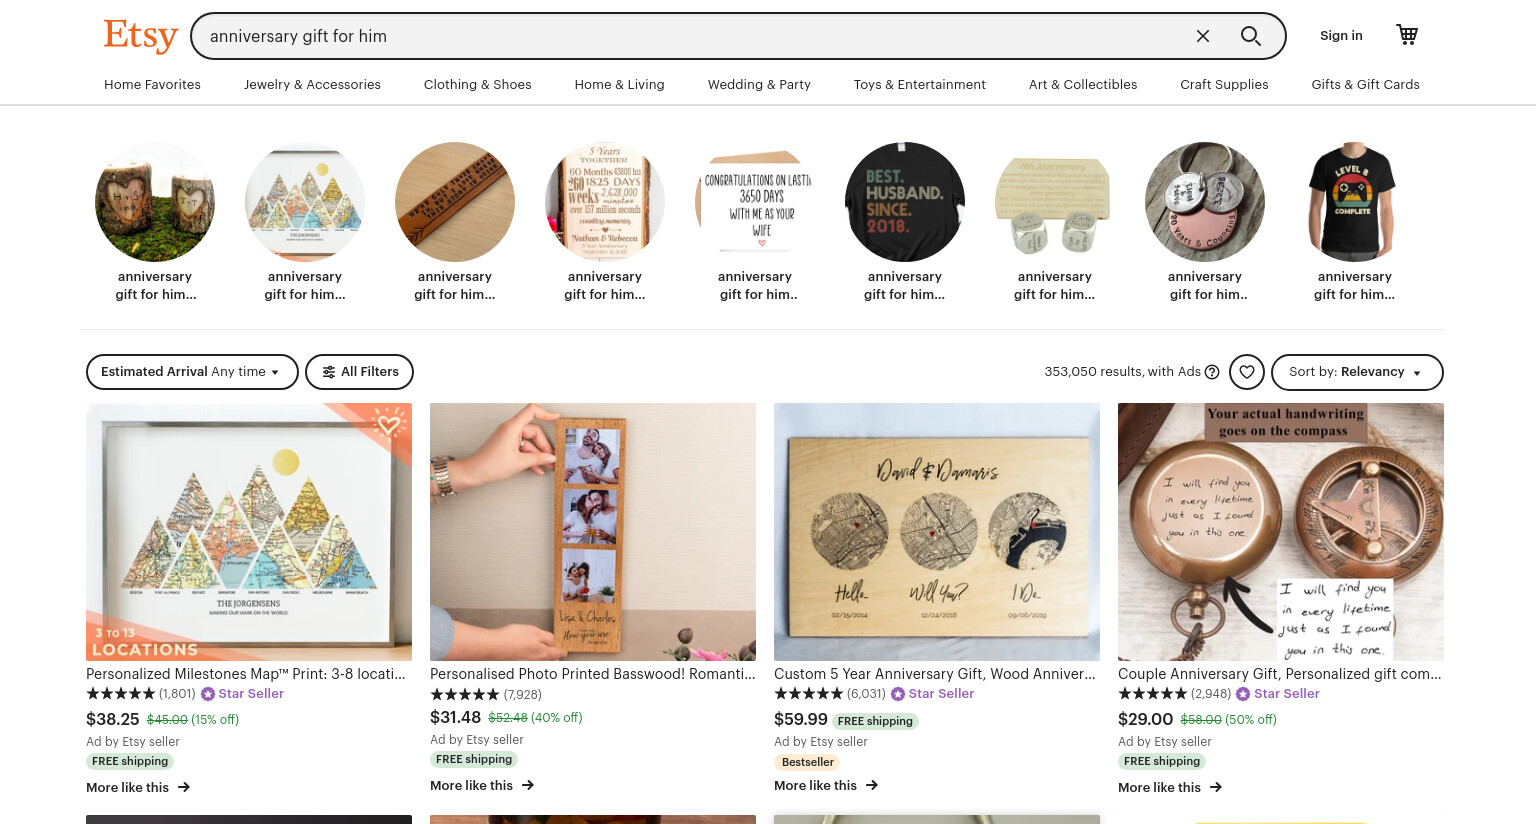Go to Gifts & Gift Cards
This screenshot has height=824, width=1536.
pyautogui.click(x=1365, y=85)
